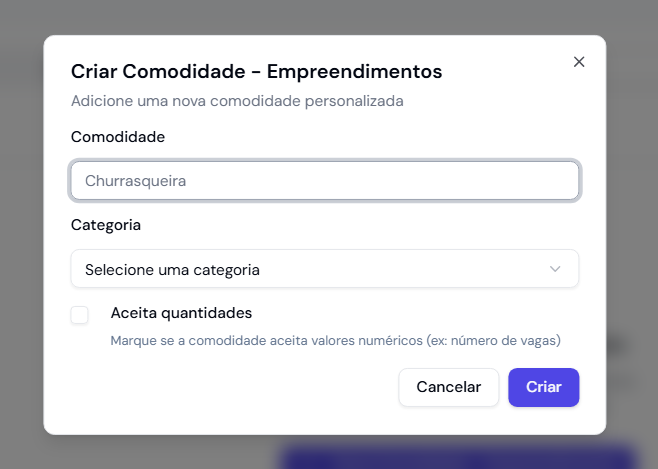Click the helper text about valores numéricos
Screen dimensions: 658x469
point(335,340)
